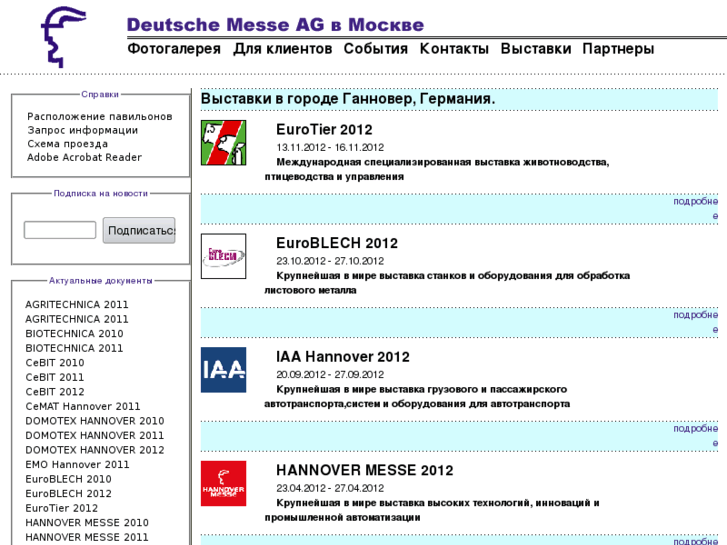Open Расположение павильонов link
The image size is (727, 545).
pyautogui.click(x=100, y=116)
